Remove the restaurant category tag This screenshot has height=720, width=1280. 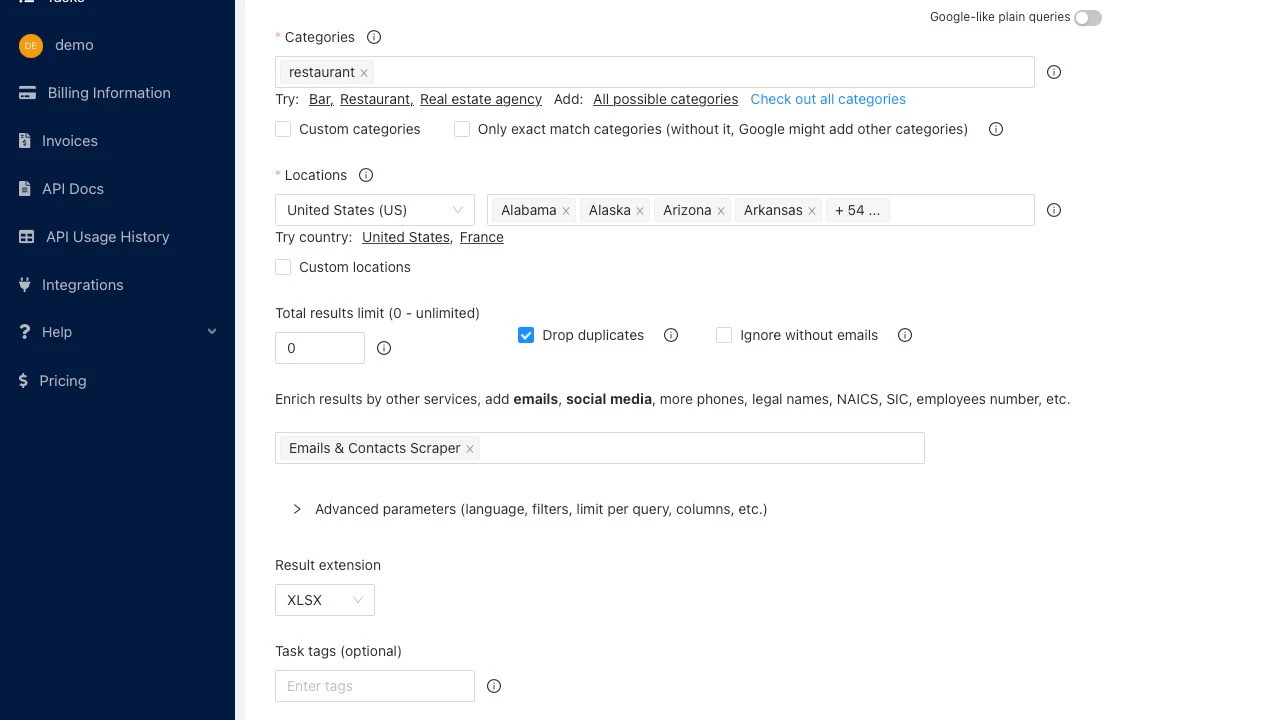point(364,73)
